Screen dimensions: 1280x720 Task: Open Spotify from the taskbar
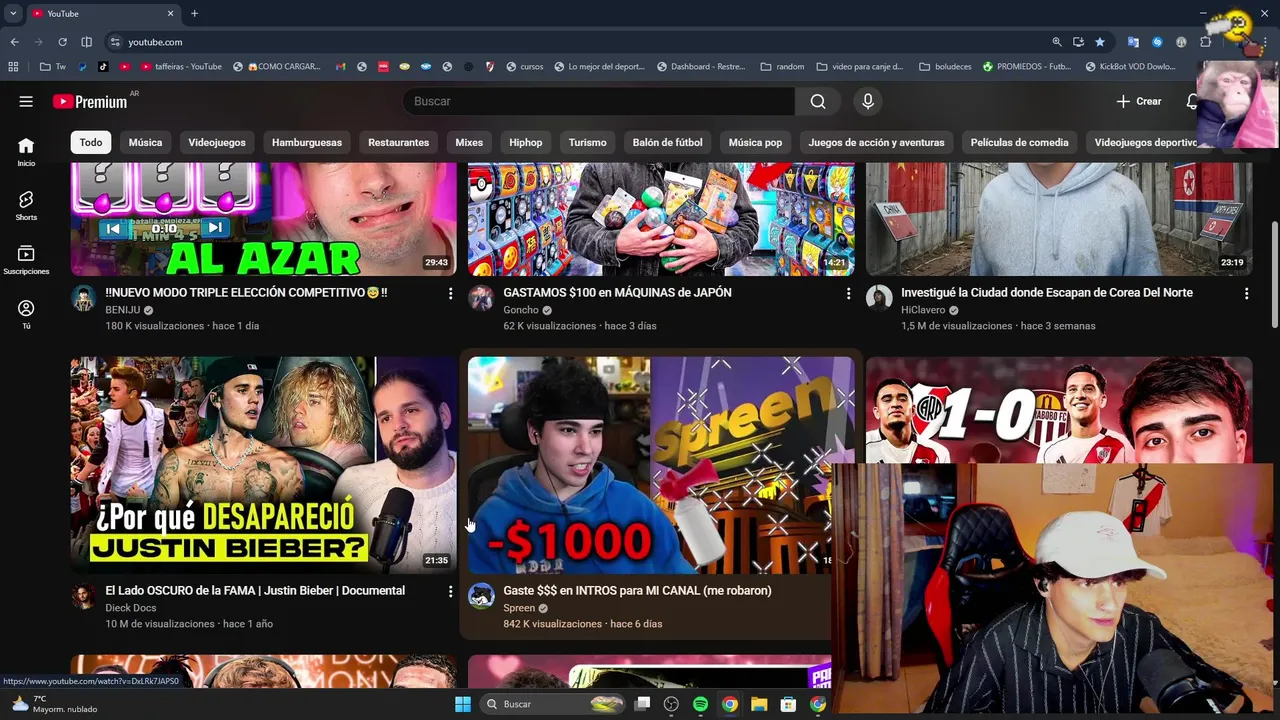(x=700, y=704)
